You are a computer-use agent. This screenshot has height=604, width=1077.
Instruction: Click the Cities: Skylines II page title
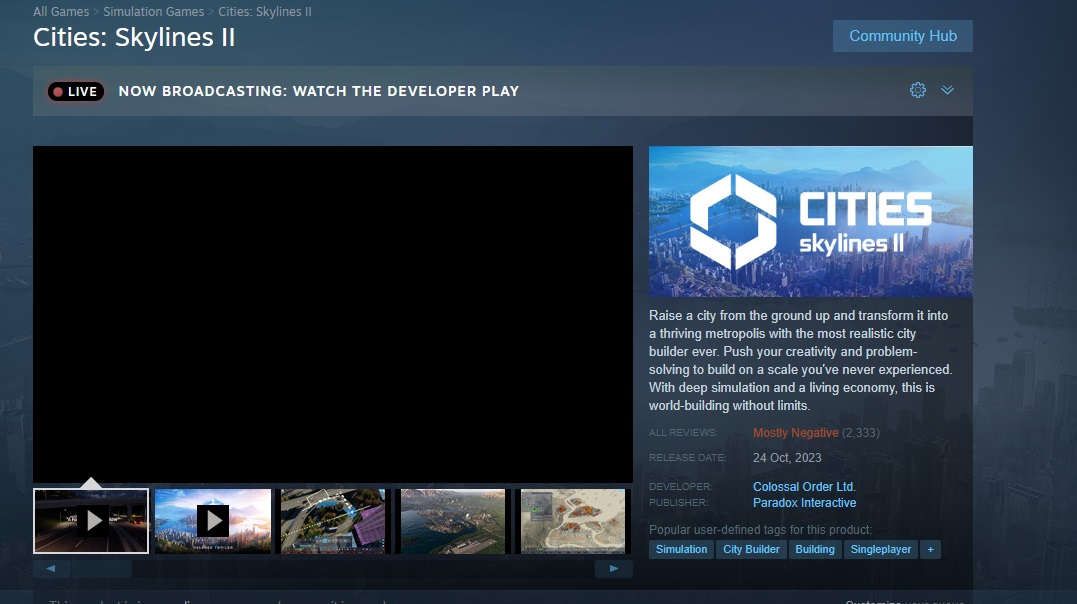click(134, 37)
